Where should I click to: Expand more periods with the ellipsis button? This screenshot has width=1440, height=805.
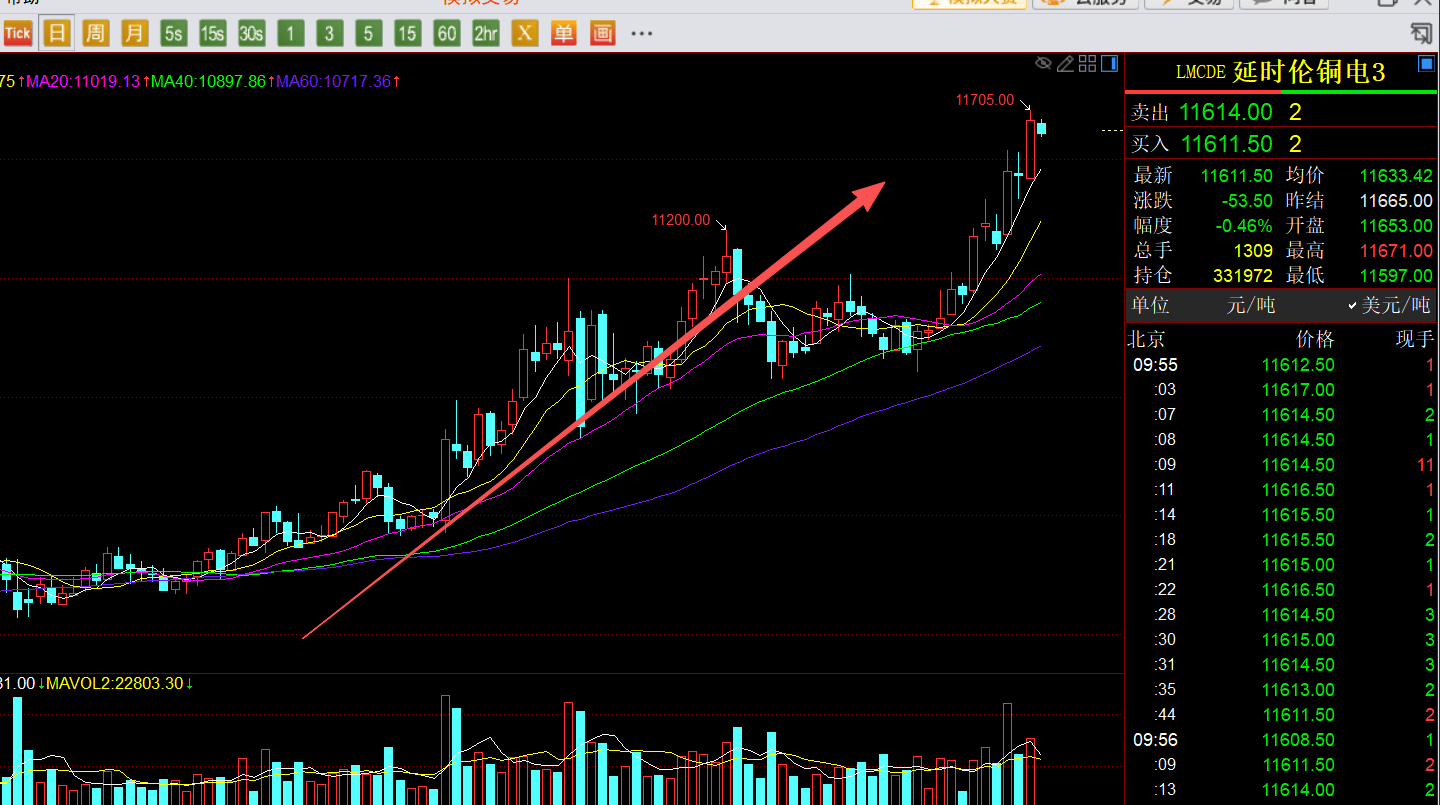(x=641, y=34)
